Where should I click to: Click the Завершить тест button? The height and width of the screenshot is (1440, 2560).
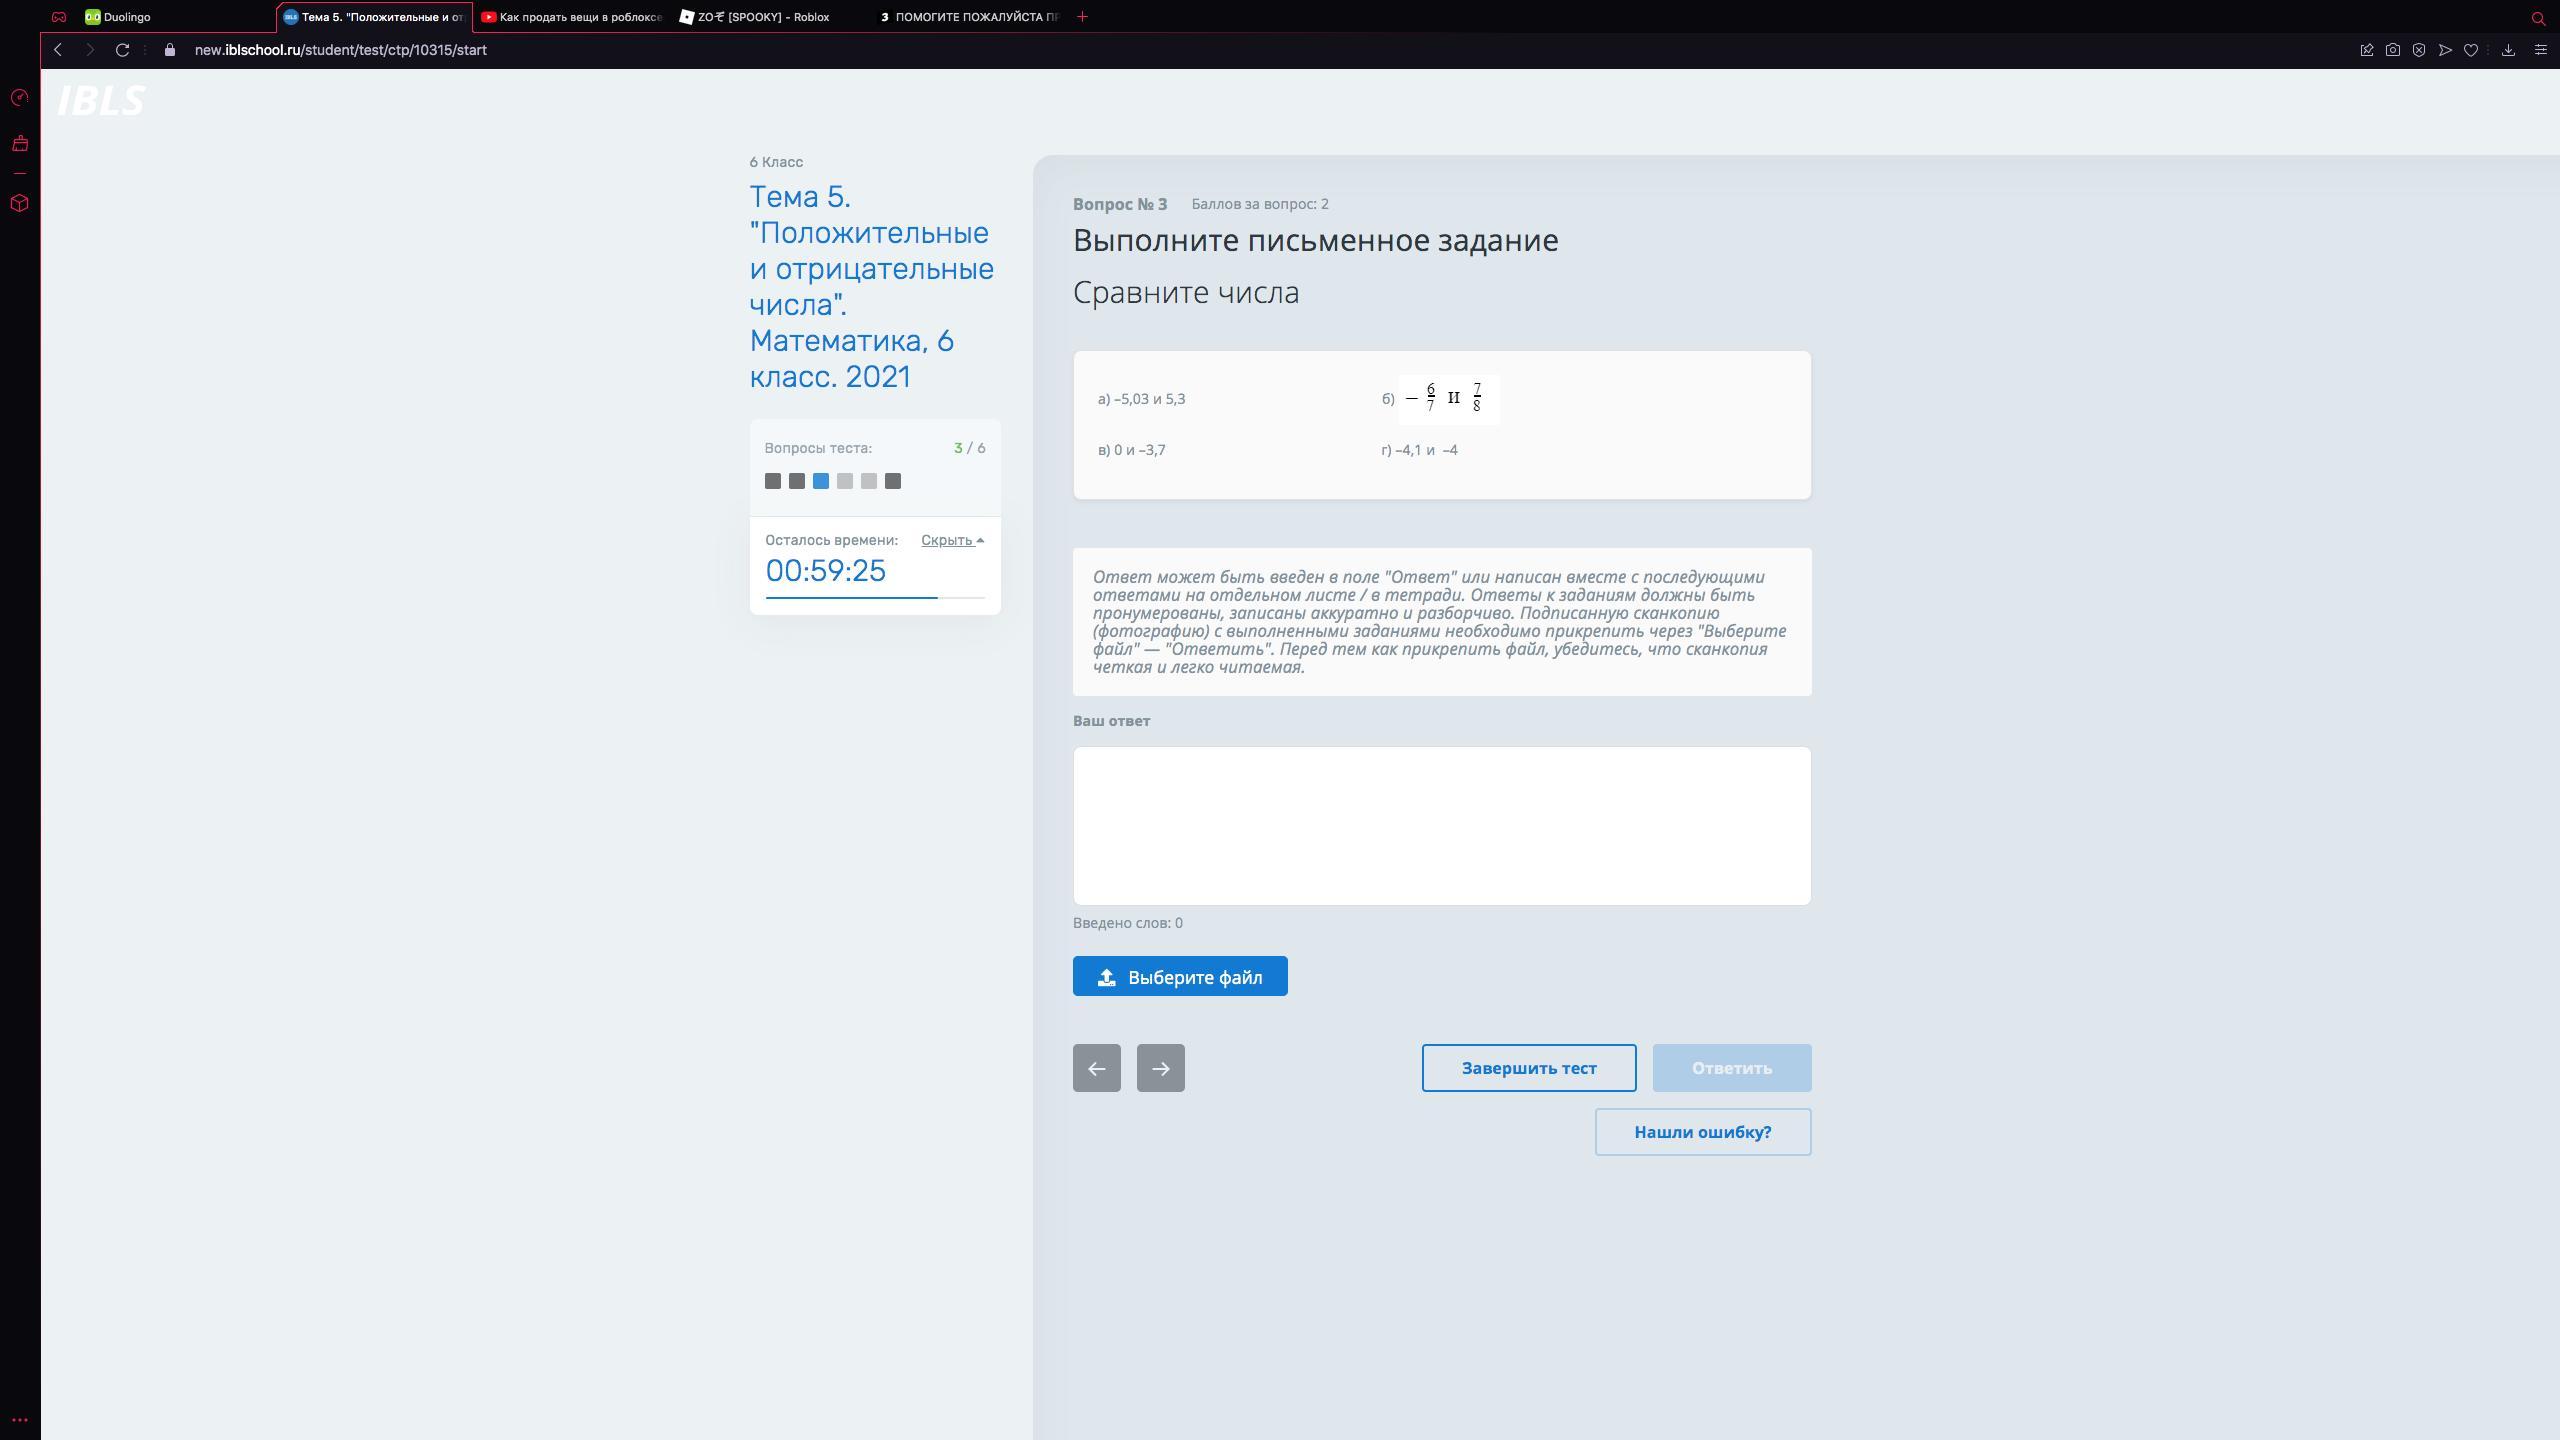coord(1528,1068)
